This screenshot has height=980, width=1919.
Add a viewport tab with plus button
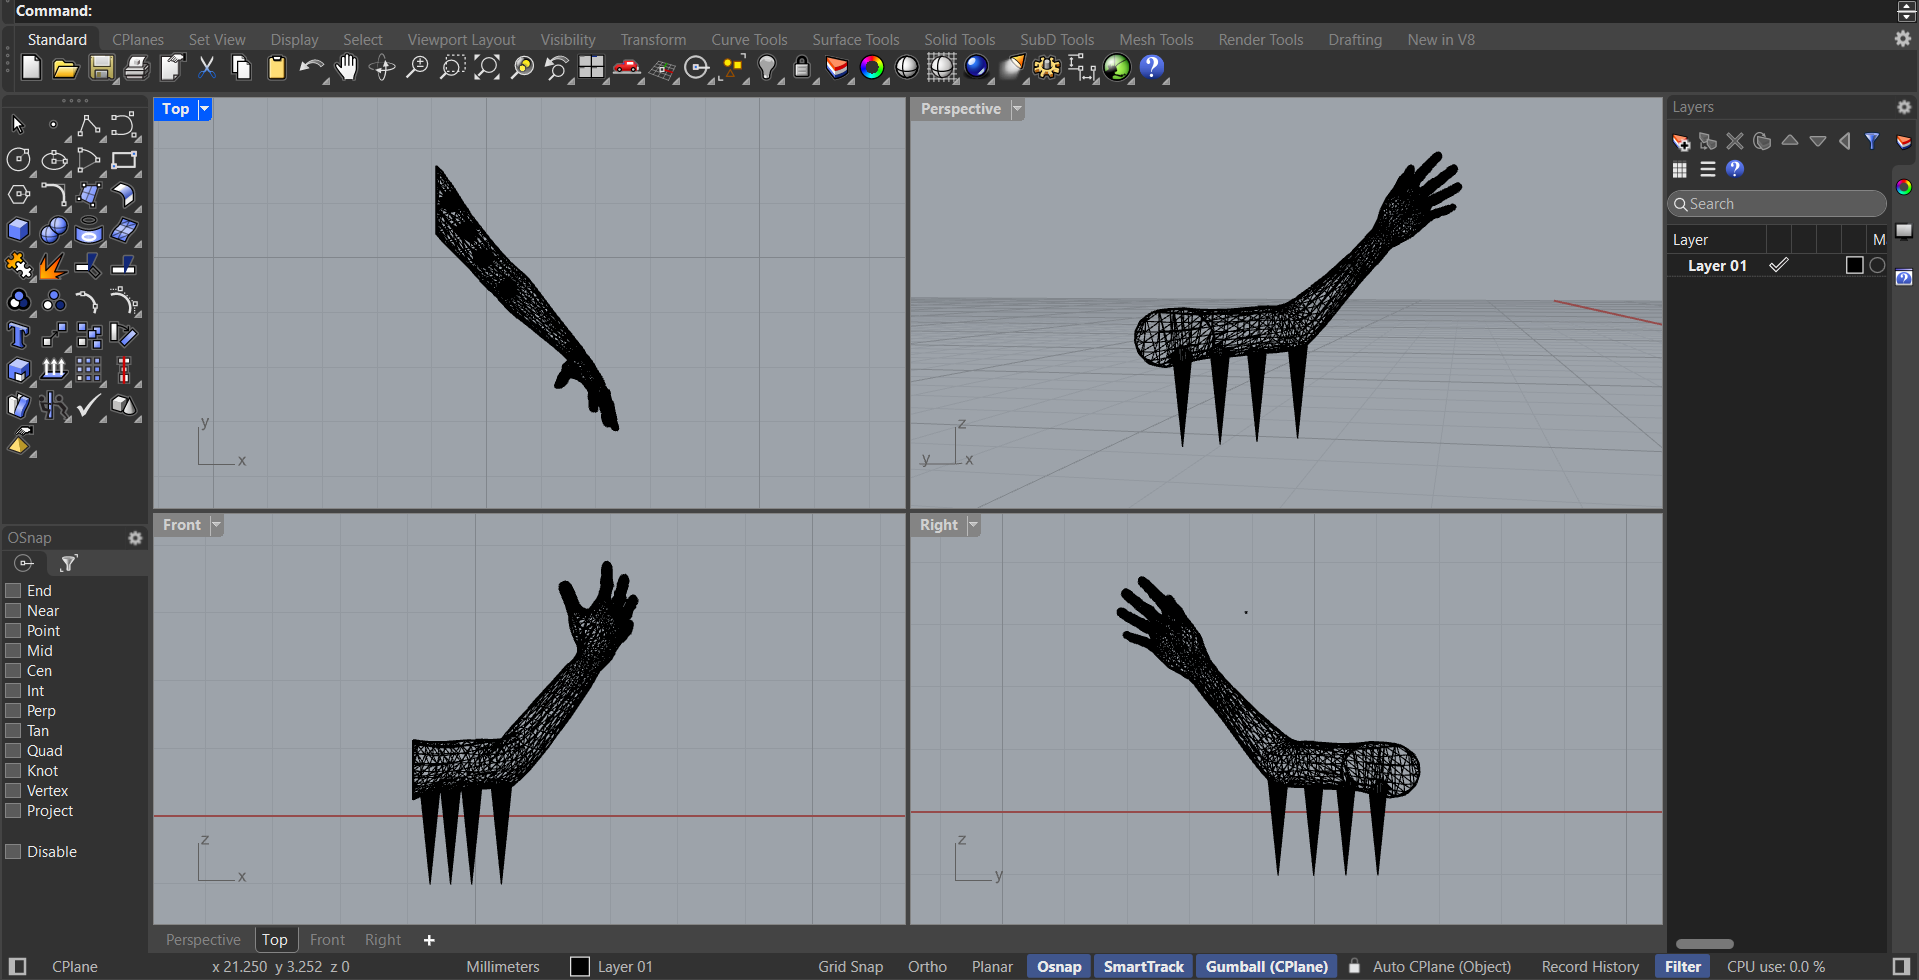point(429,940)
